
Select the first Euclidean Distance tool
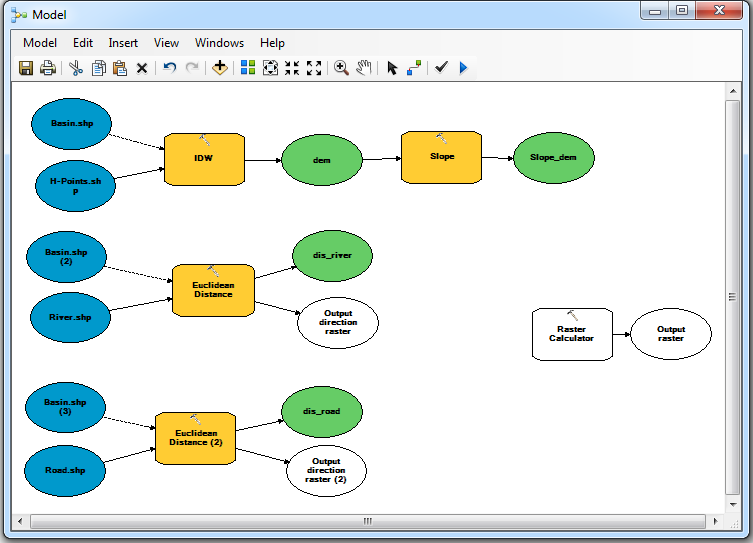pyautogui.click(x=213, y=290)
